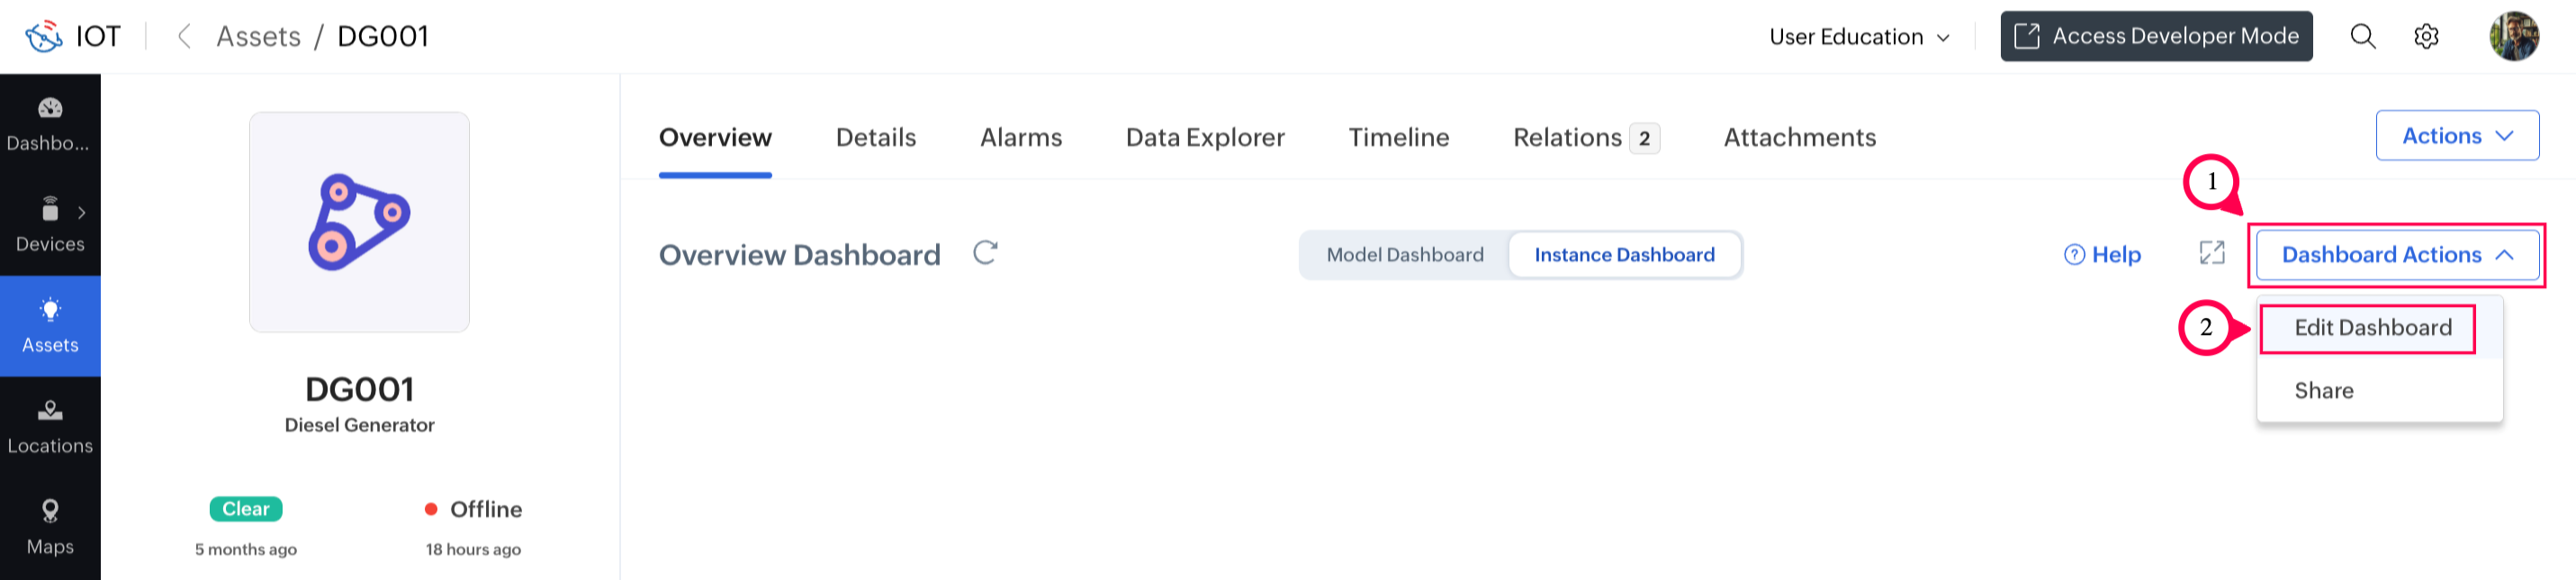Select the Instance Dashboard toggle
The height and width of the screenshot is (580, 2576).
pos(1624,255)
